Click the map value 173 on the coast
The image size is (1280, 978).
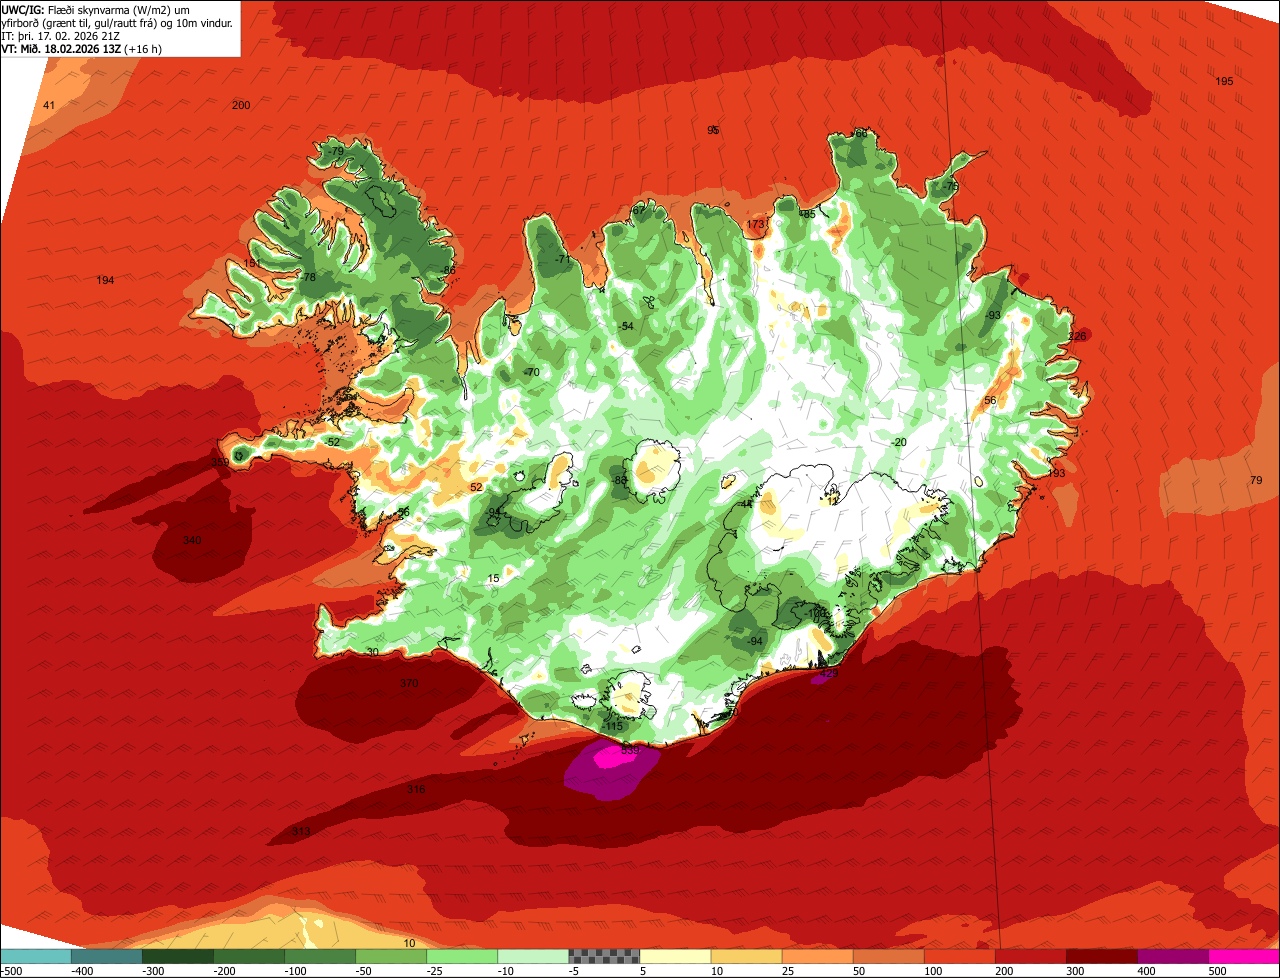coord(755,224)
